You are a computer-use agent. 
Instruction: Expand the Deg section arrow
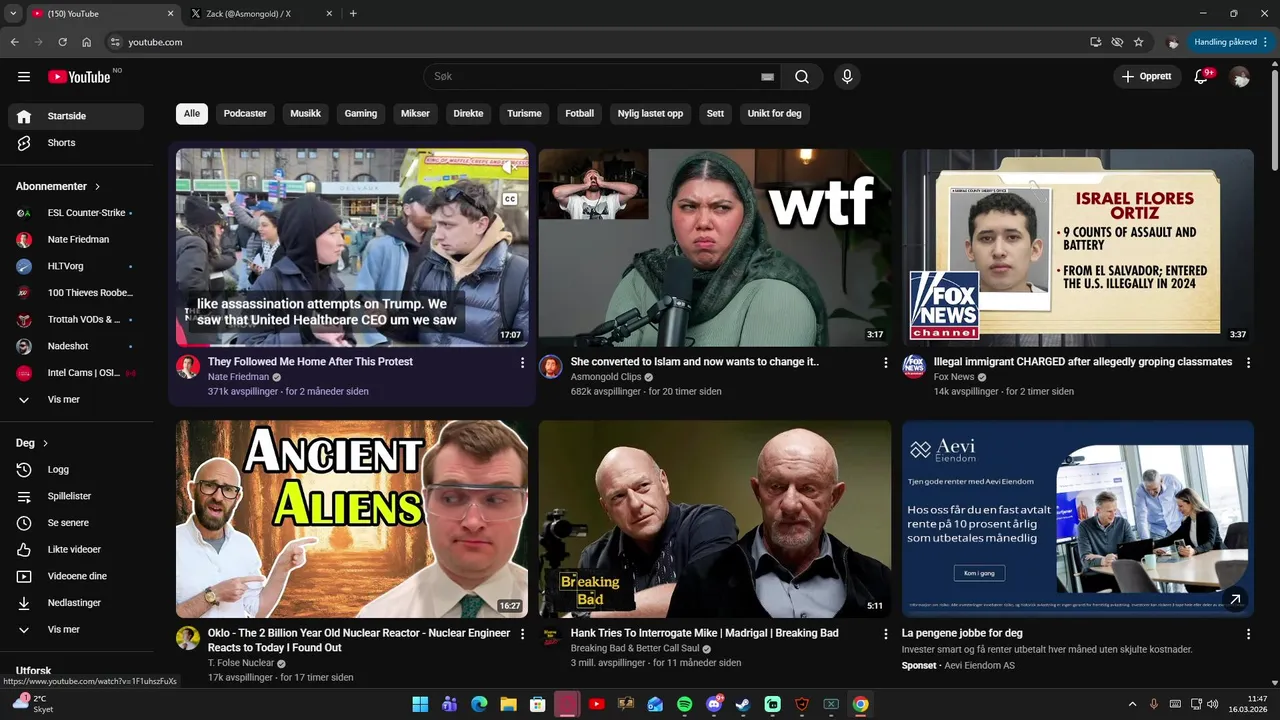pos(46,443)
